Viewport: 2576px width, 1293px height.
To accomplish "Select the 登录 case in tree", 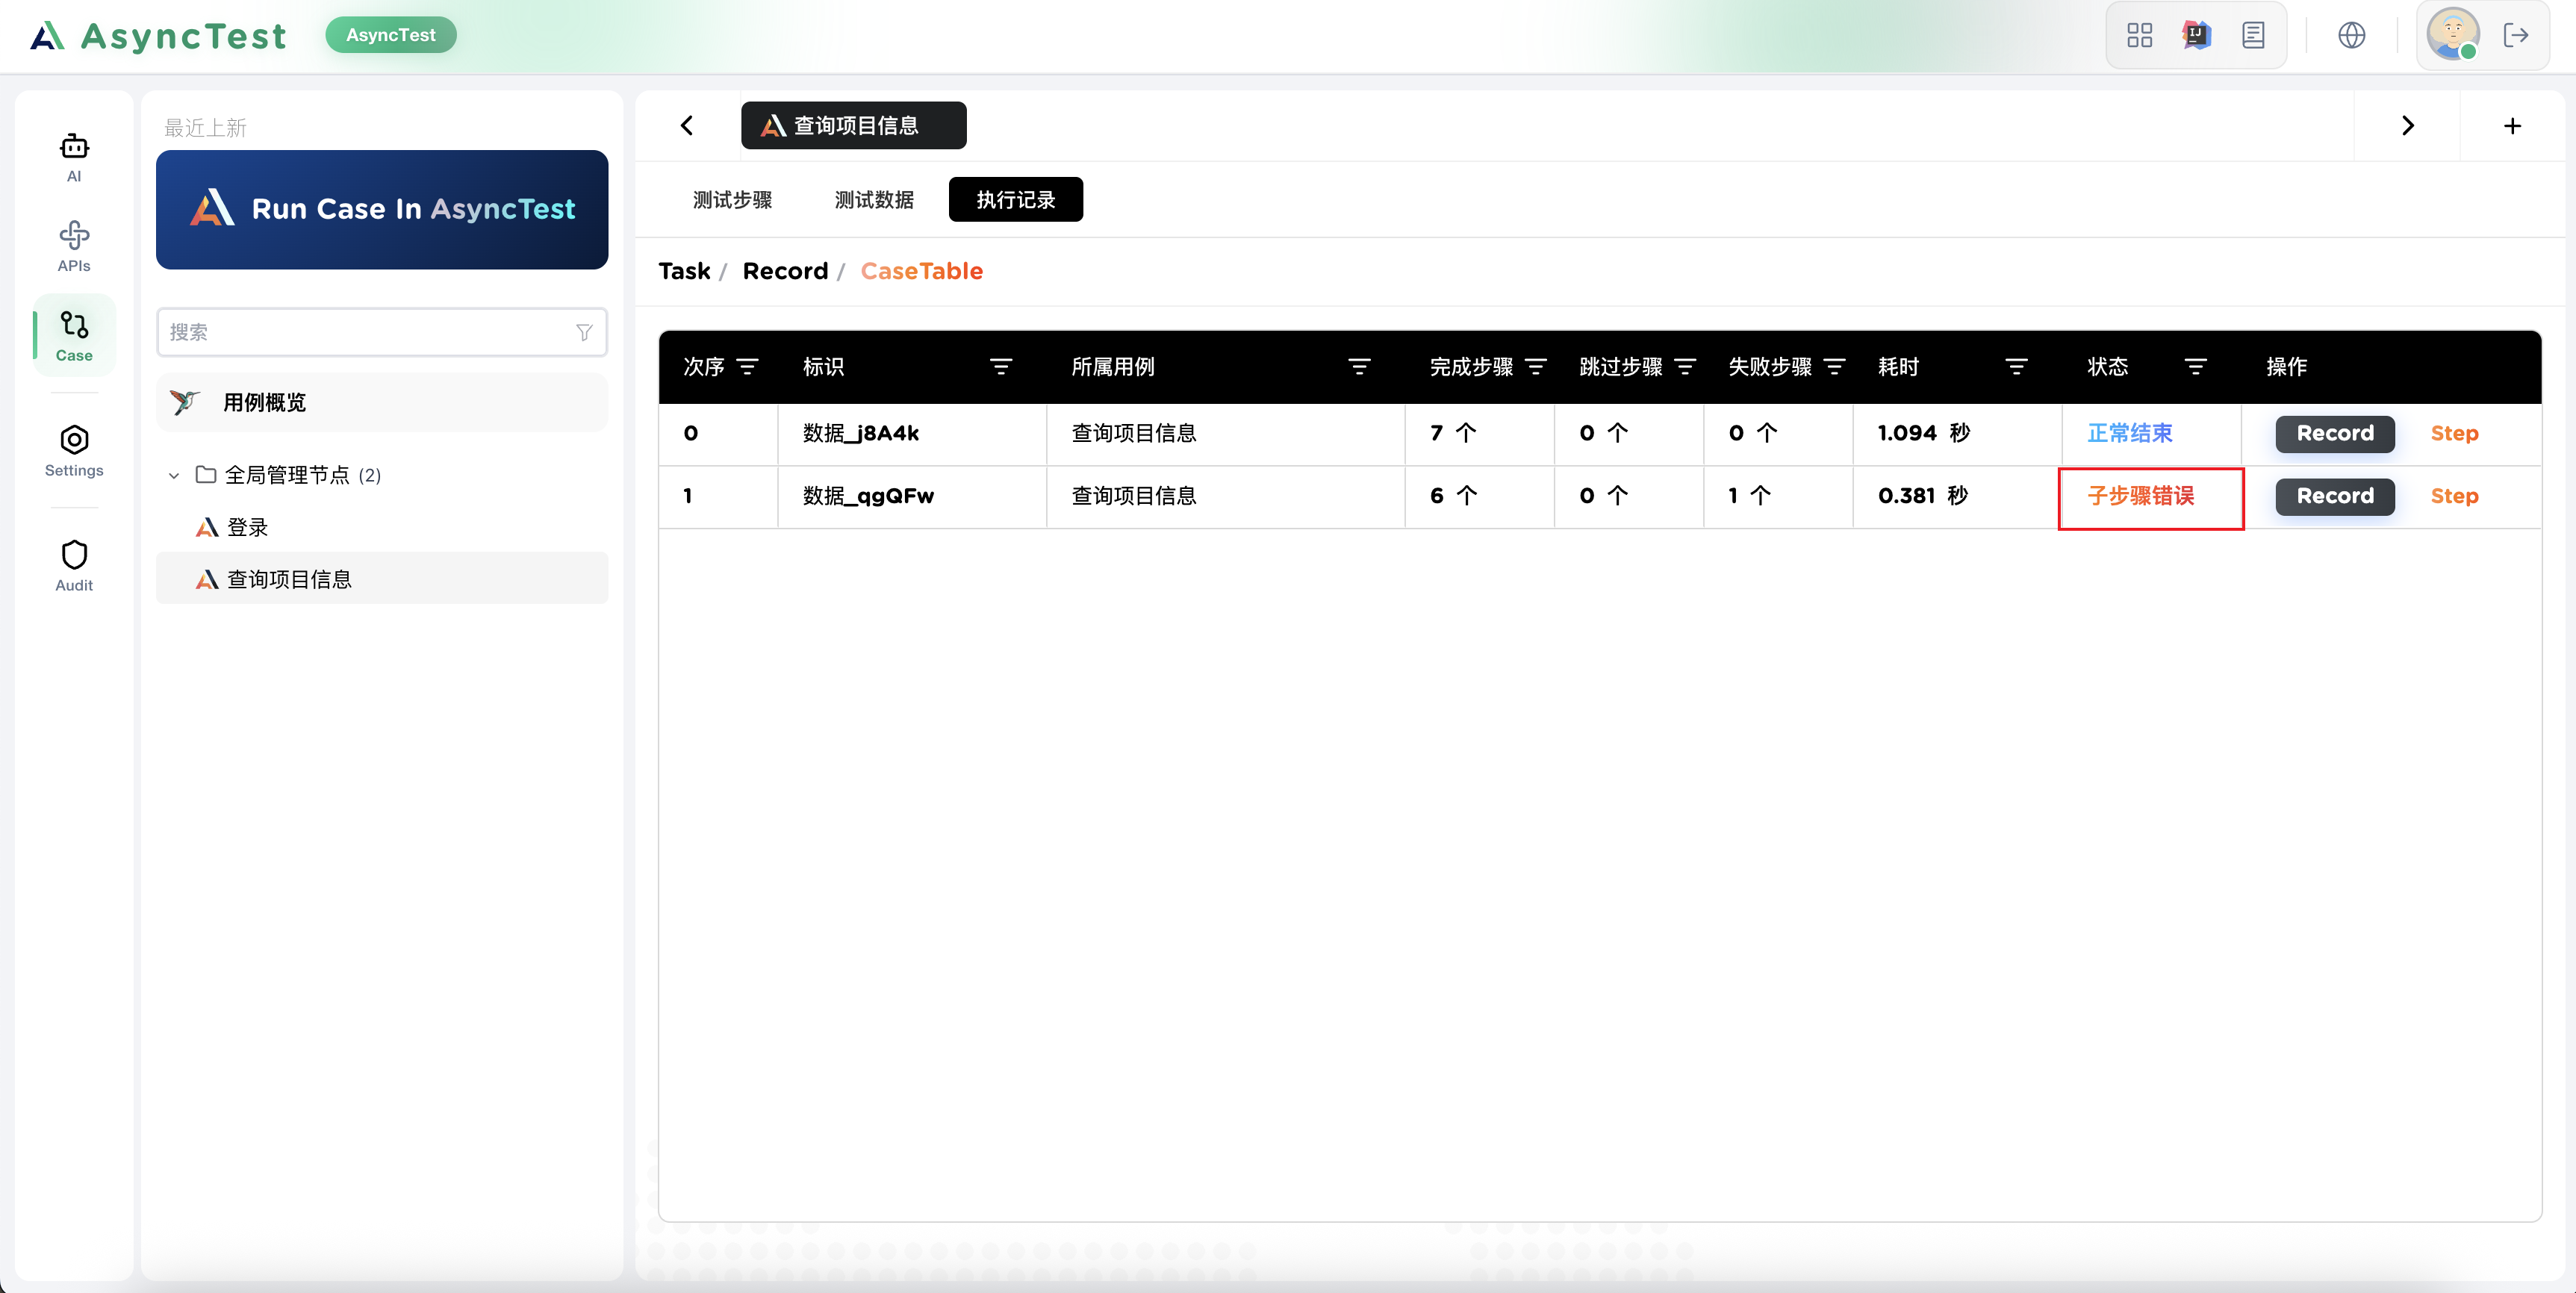I will pyautogui.click(x=247, y=527).
